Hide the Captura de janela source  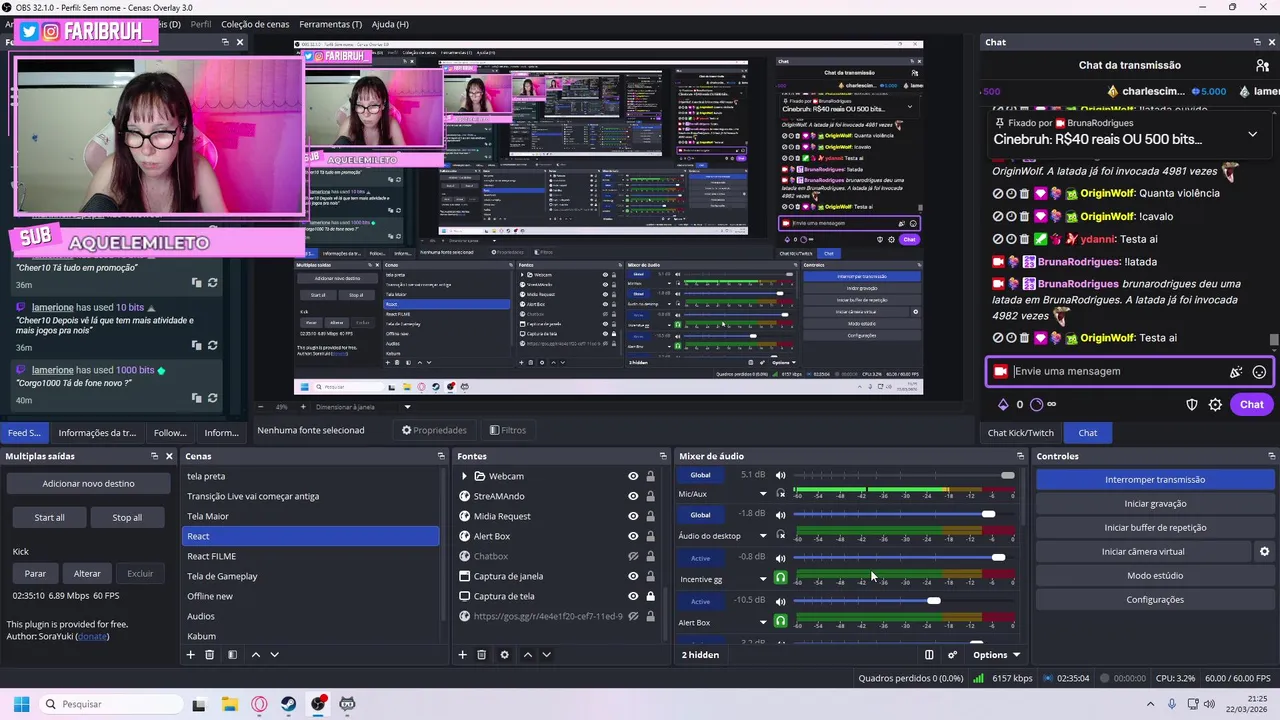633,576
